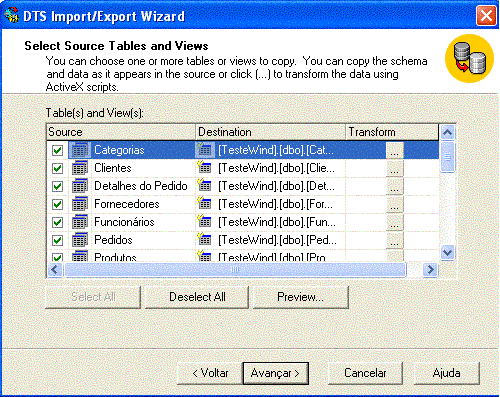This screenshot has width=500, height=397.
Task: Click the vertical scrollbar down arrow
Action: click(x=447, y=253)
